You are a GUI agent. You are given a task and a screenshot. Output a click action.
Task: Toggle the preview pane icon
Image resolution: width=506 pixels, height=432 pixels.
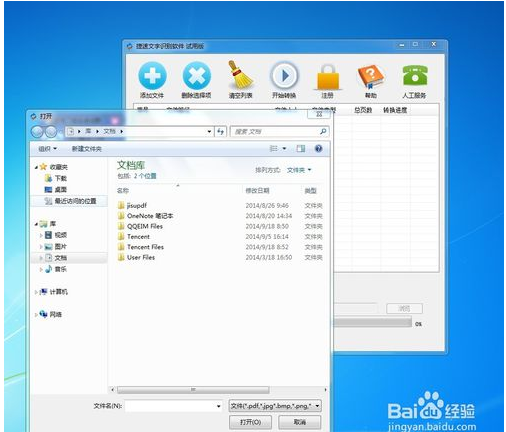(301, 148)
